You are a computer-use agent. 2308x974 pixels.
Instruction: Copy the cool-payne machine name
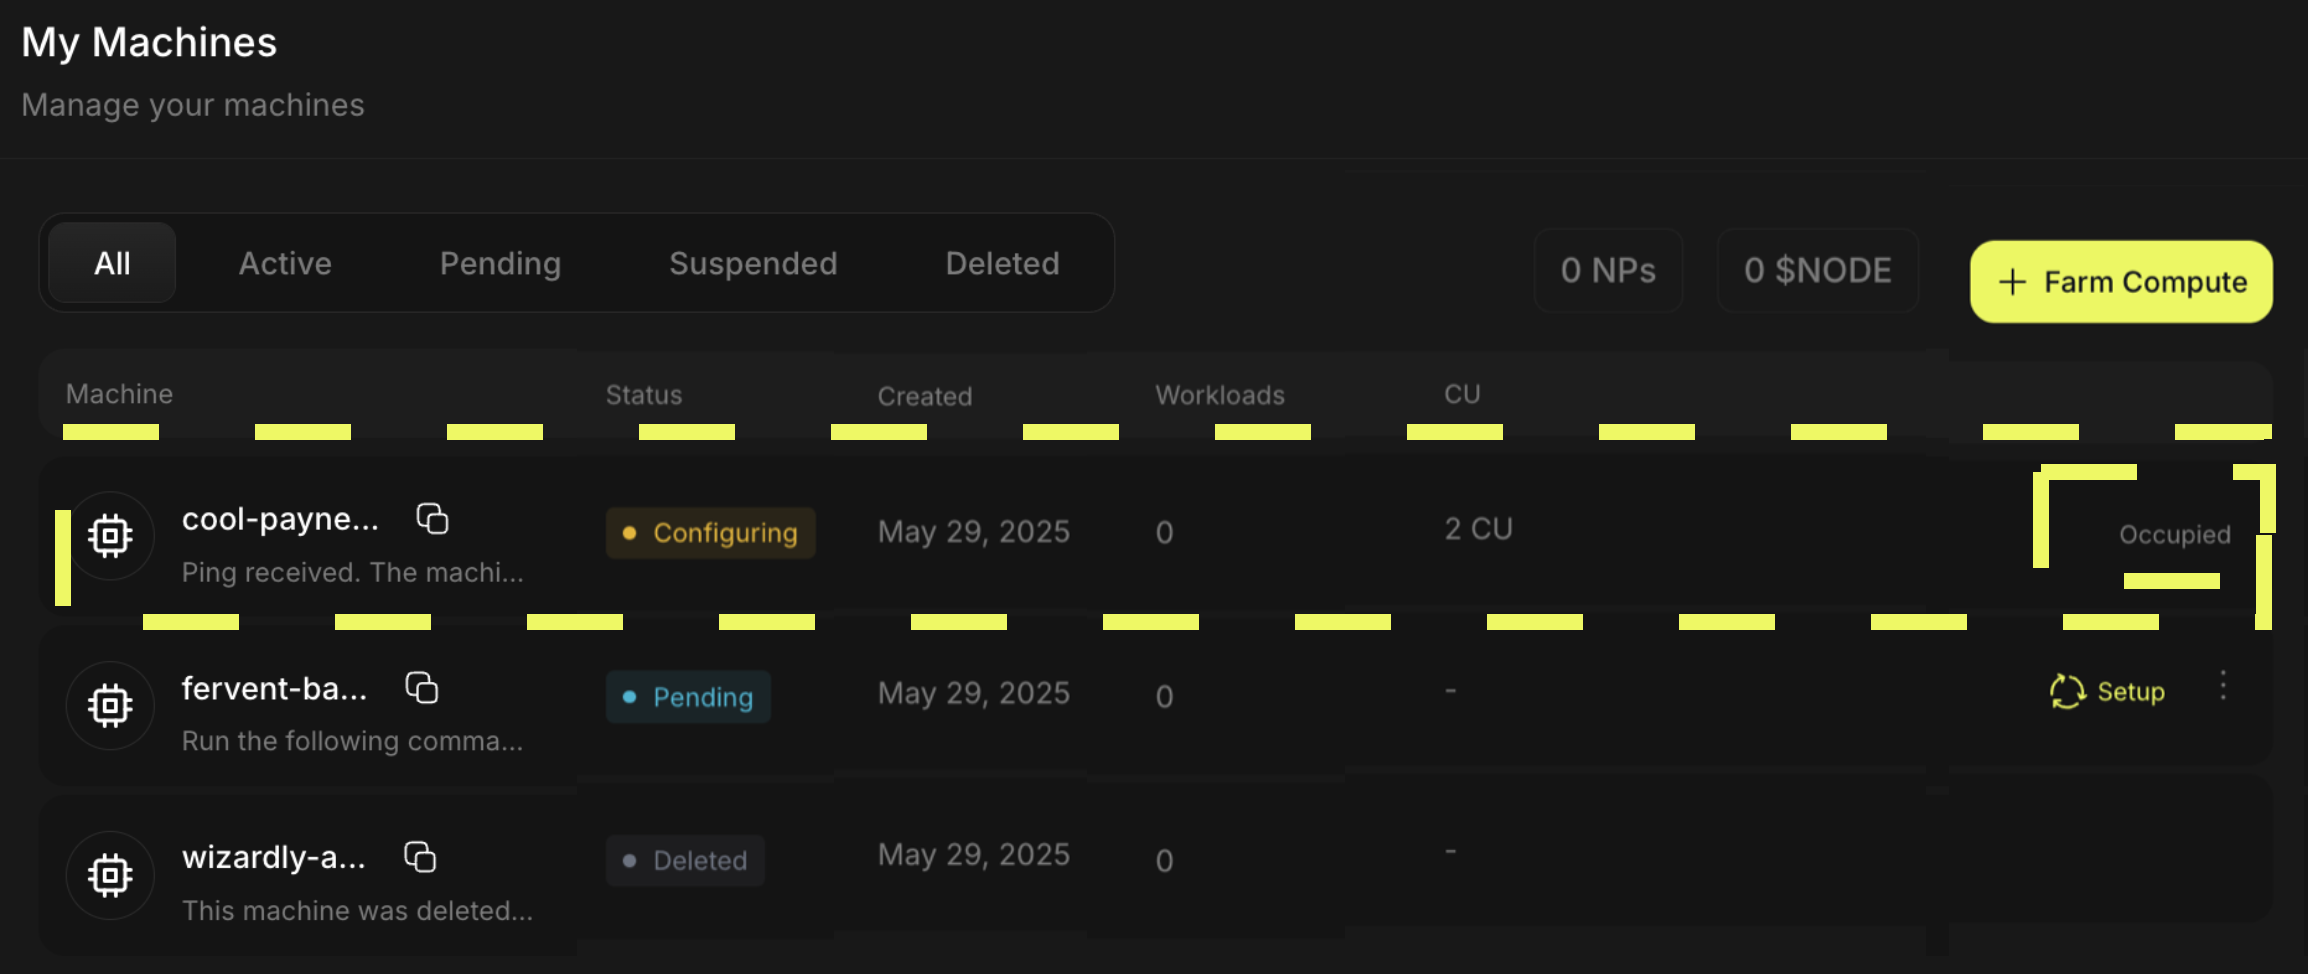[x=432, y=518]
